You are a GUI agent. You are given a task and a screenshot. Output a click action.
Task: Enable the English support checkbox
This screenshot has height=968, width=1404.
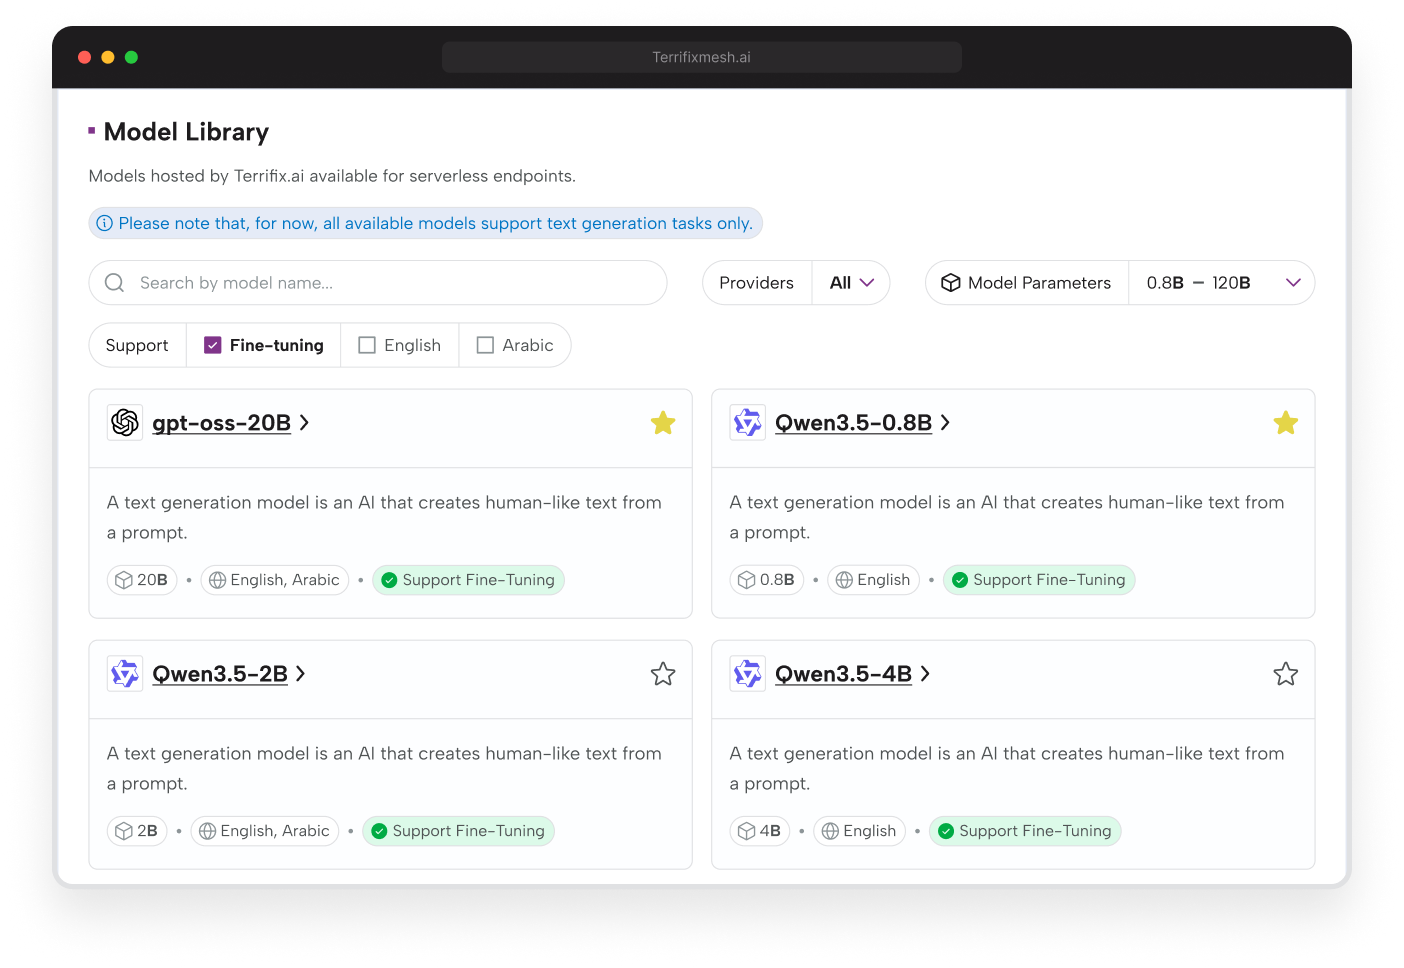(x=367, y=345)
